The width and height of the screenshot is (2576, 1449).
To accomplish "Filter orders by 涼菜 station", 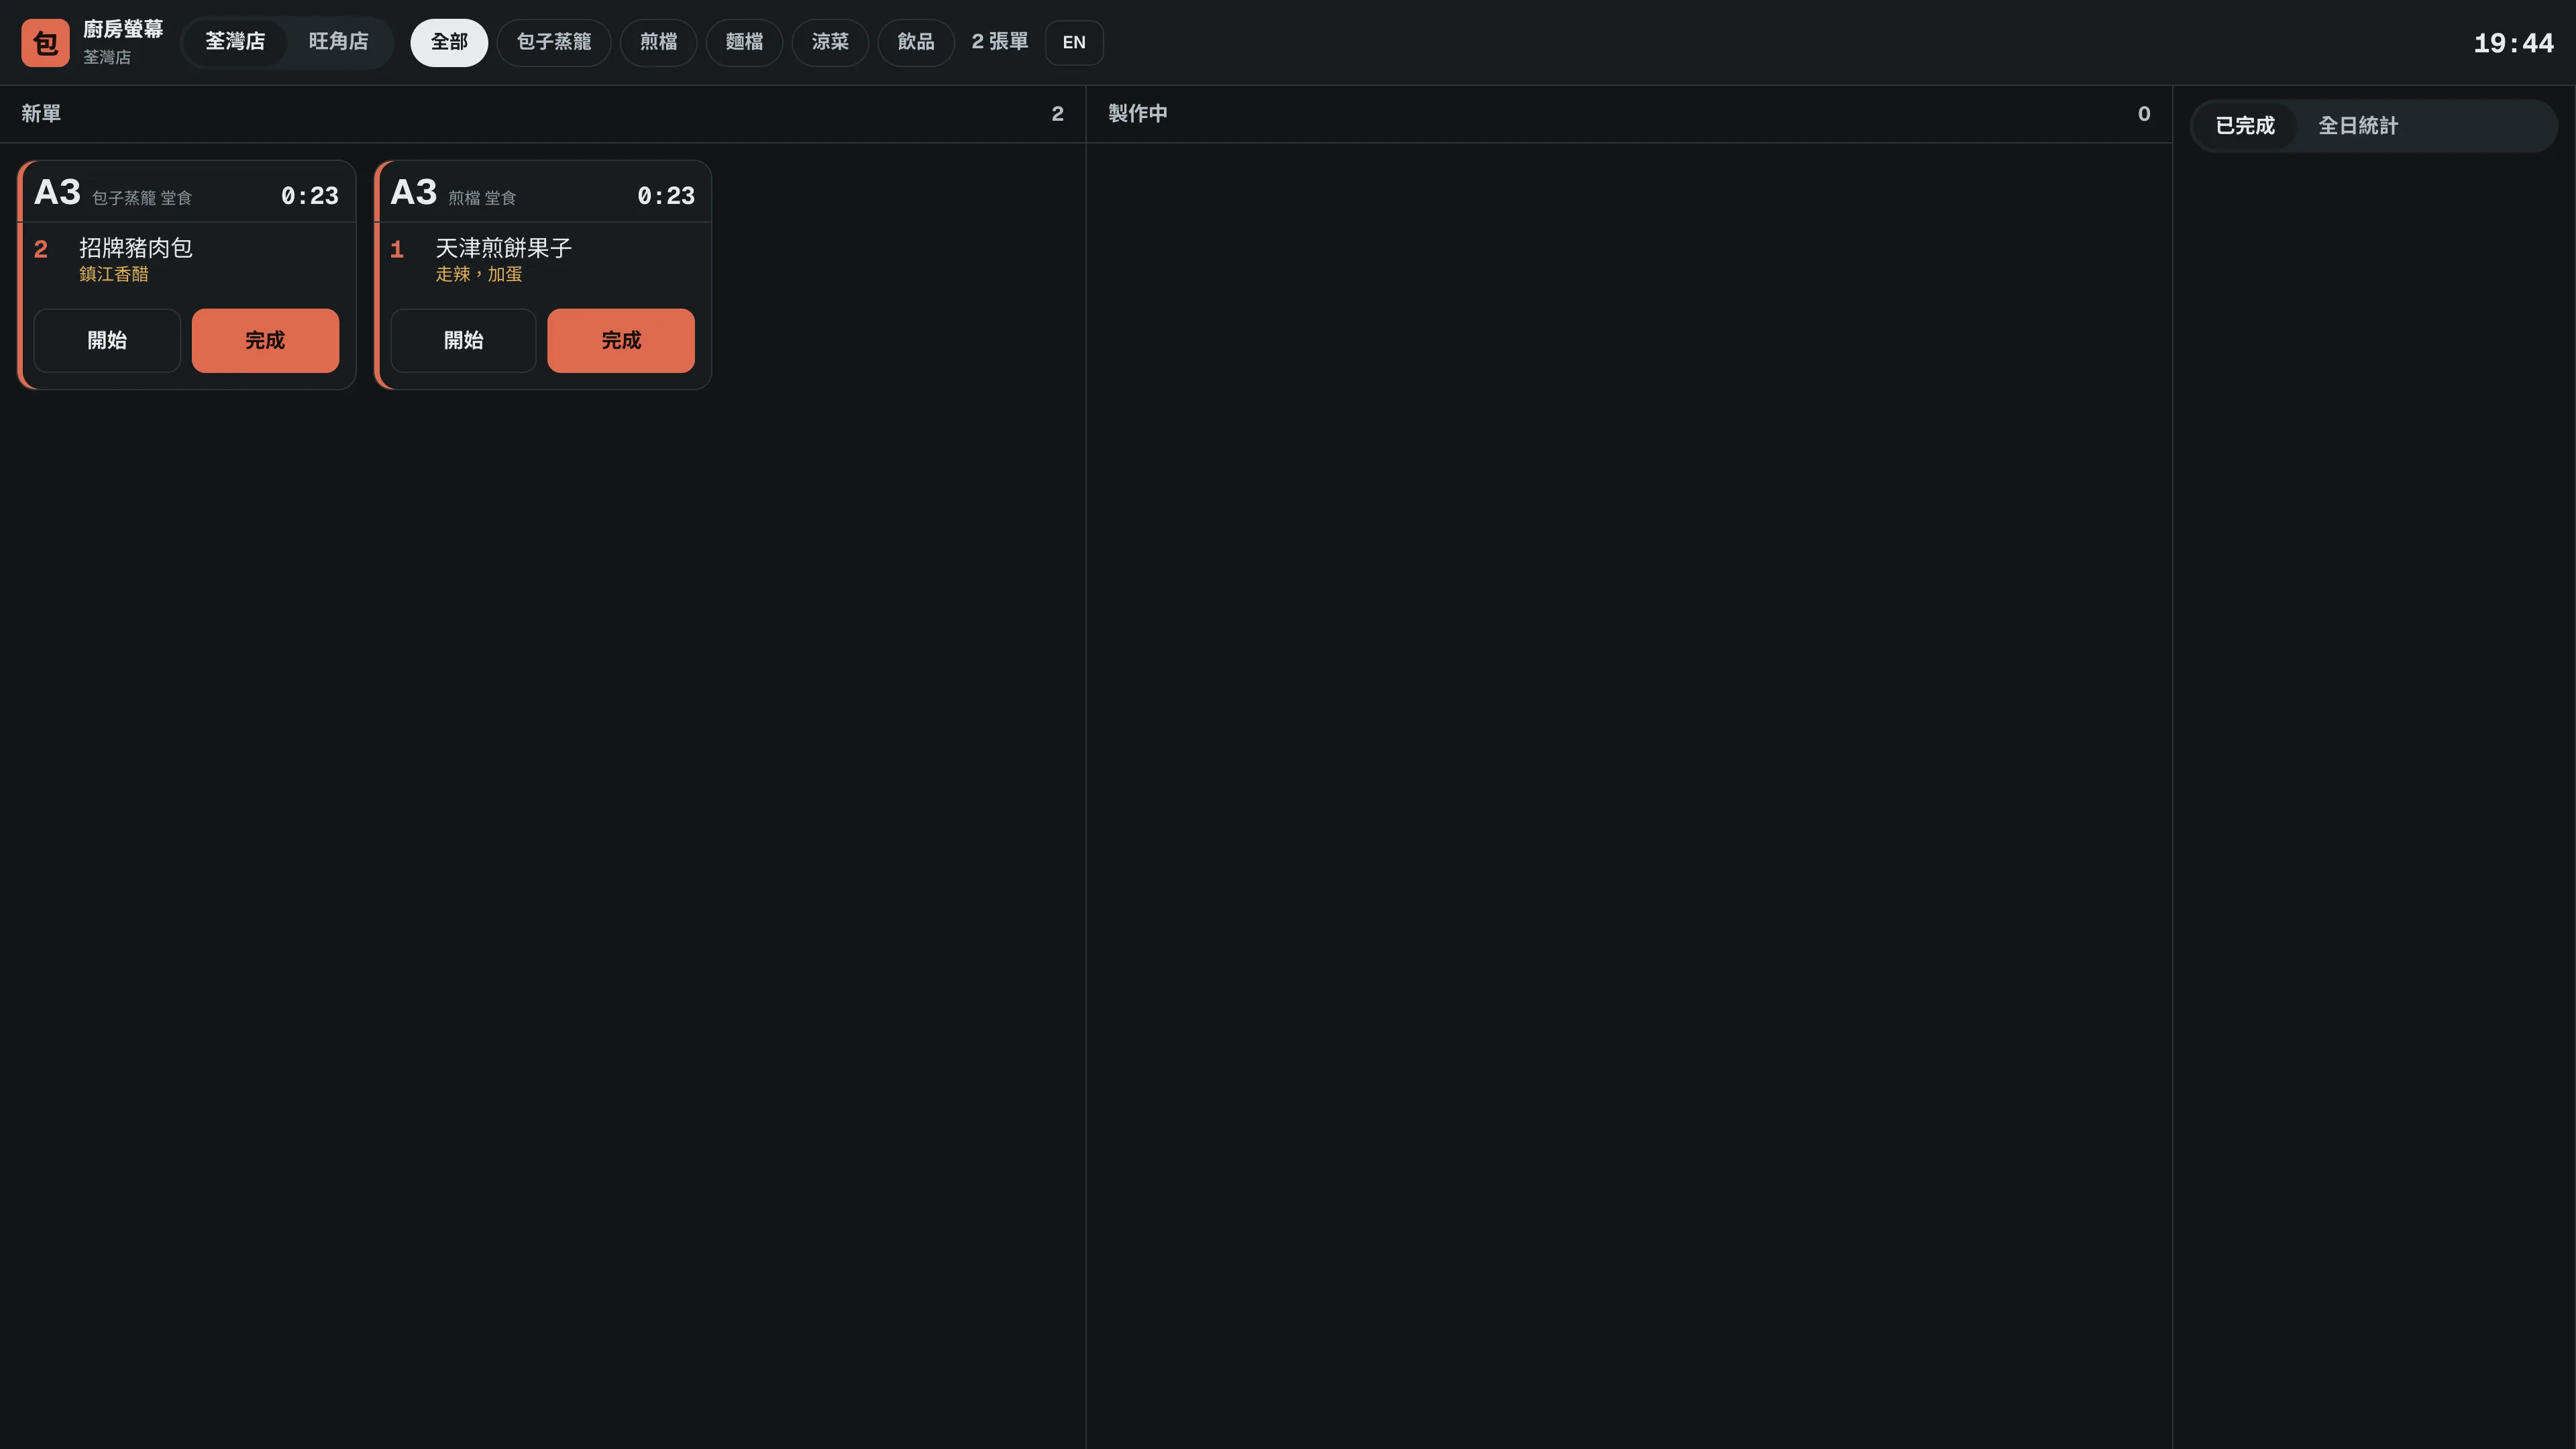I will (830, 42).
